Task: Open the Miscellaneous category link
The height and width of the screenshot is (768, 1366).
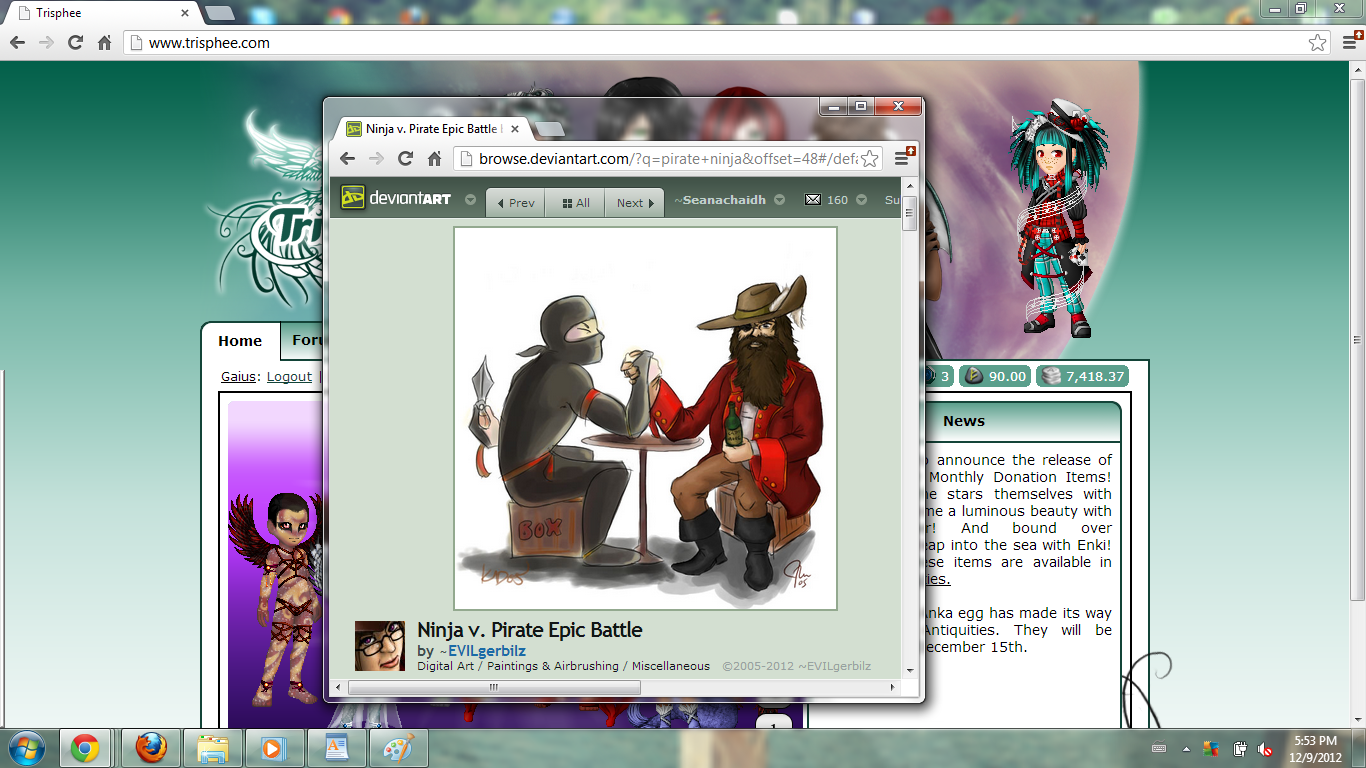Action: [x=671, y=666]
